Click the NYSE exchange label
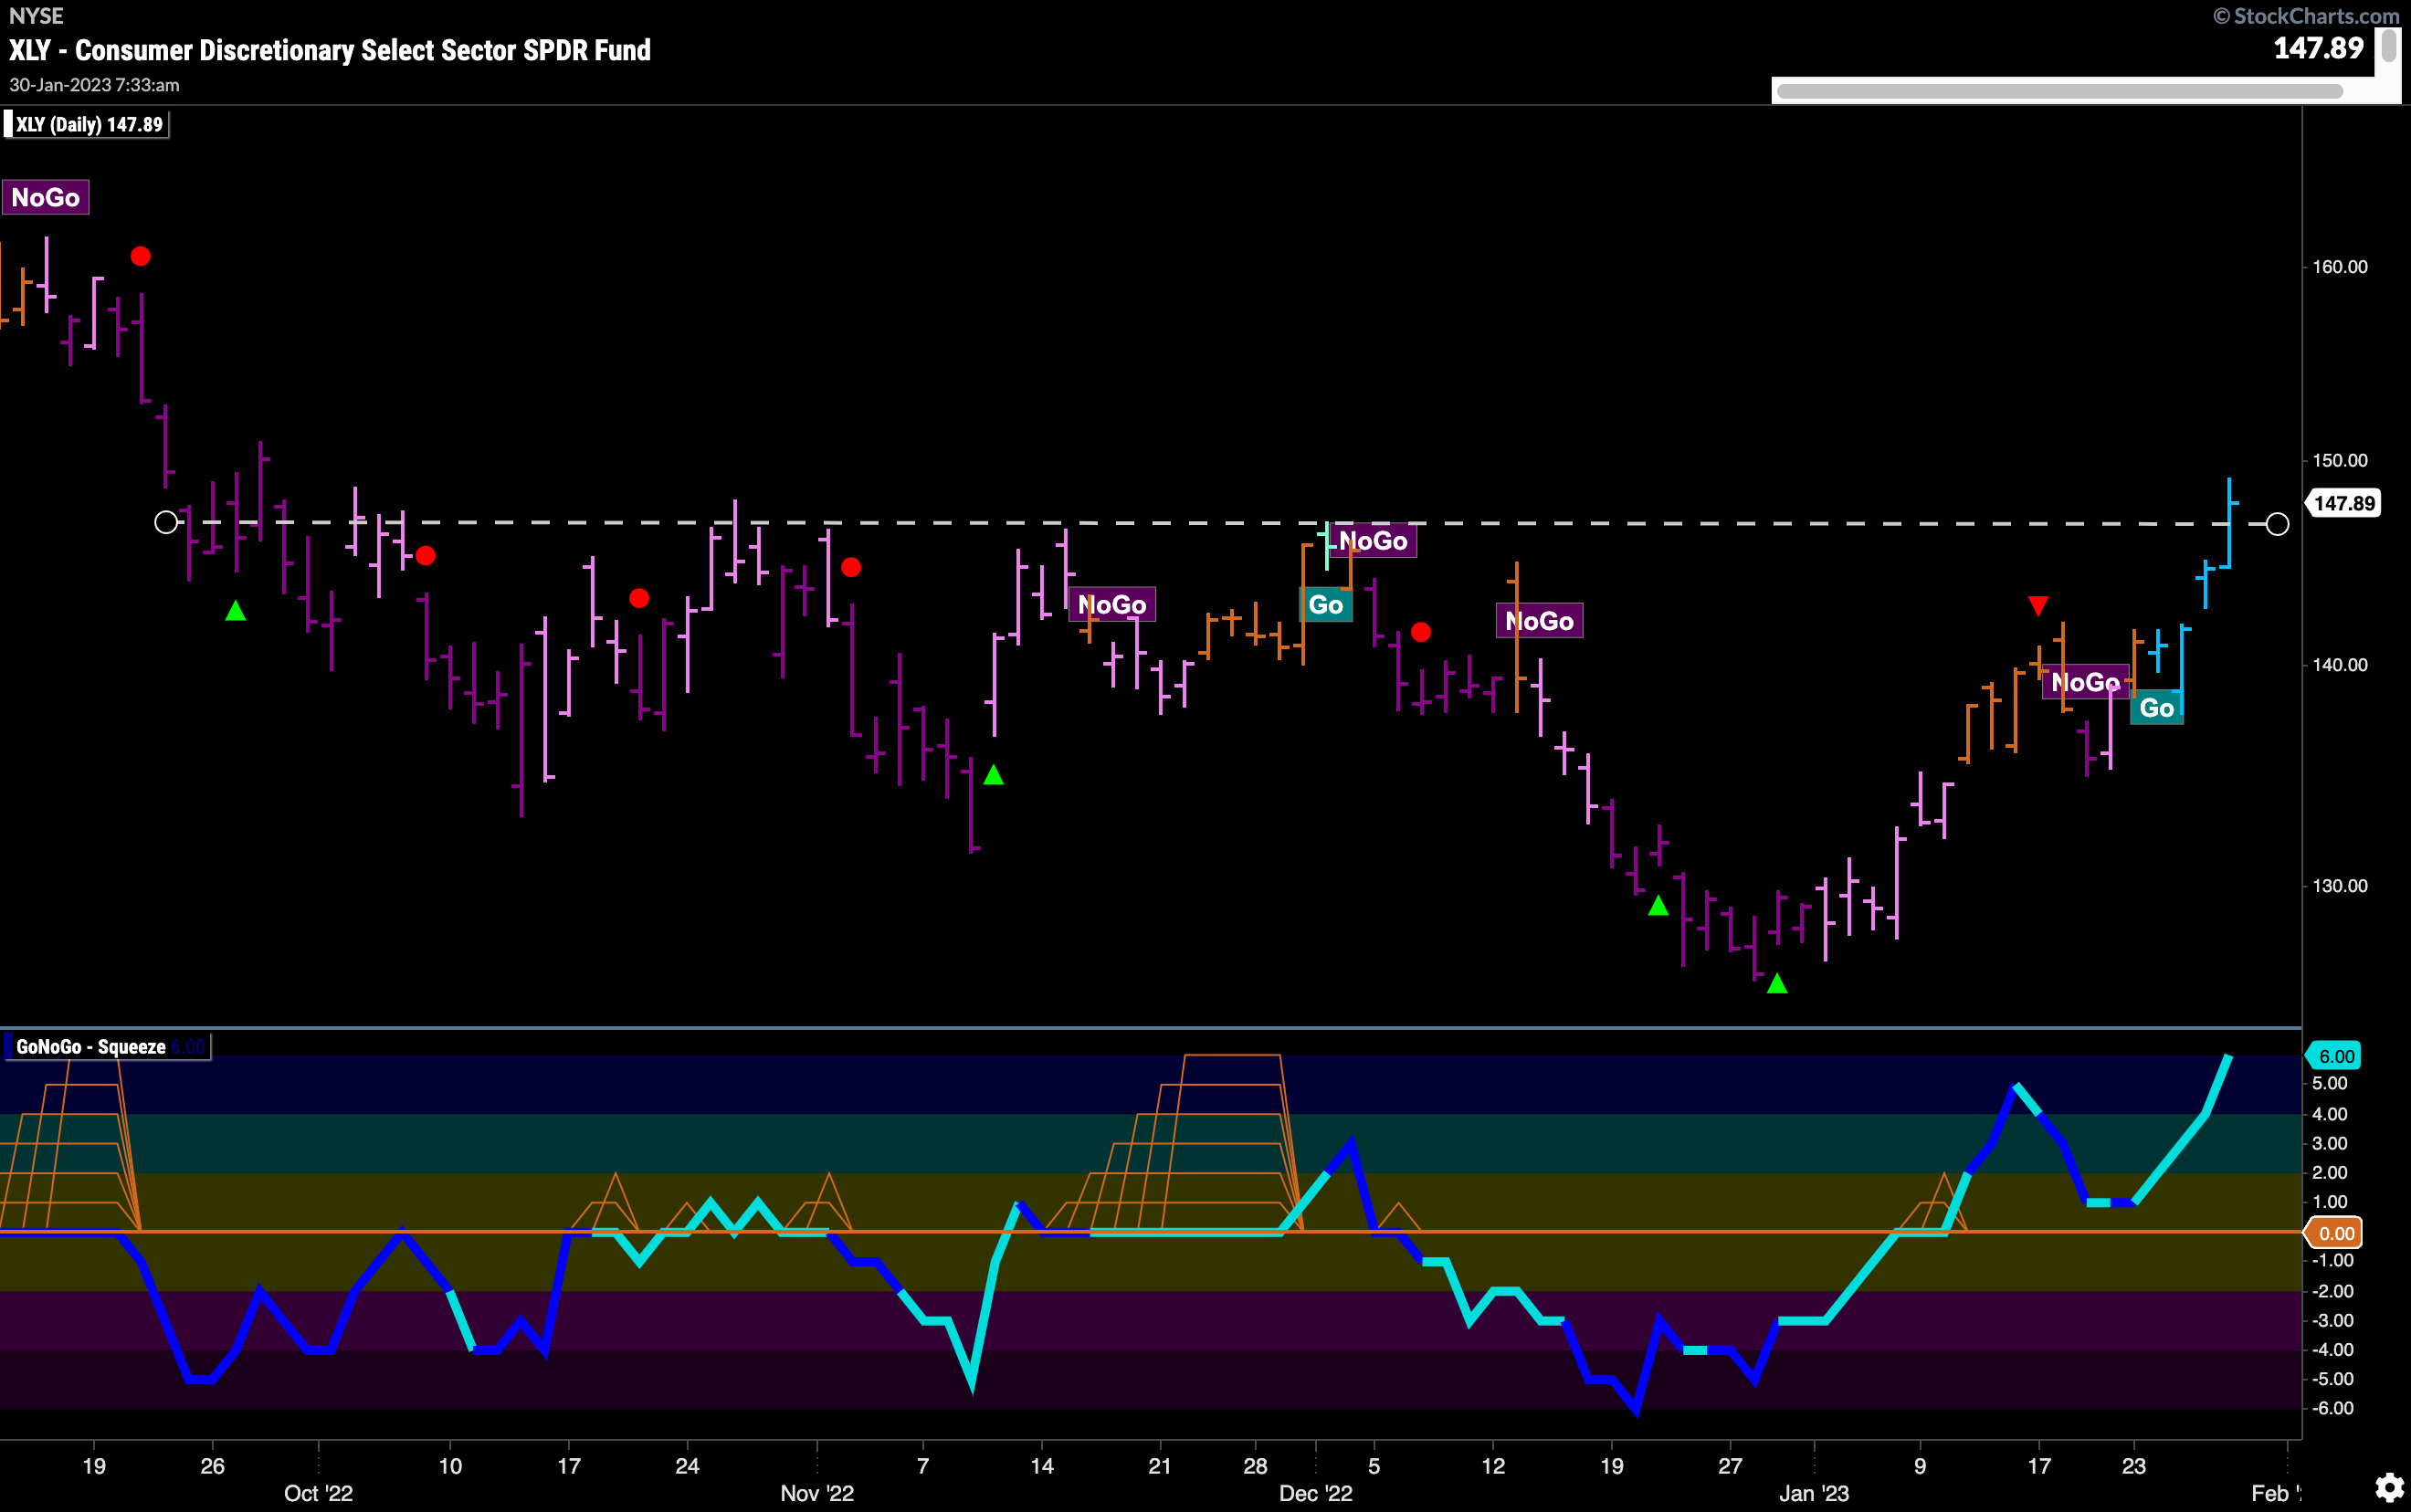 (x=36, y=16)
